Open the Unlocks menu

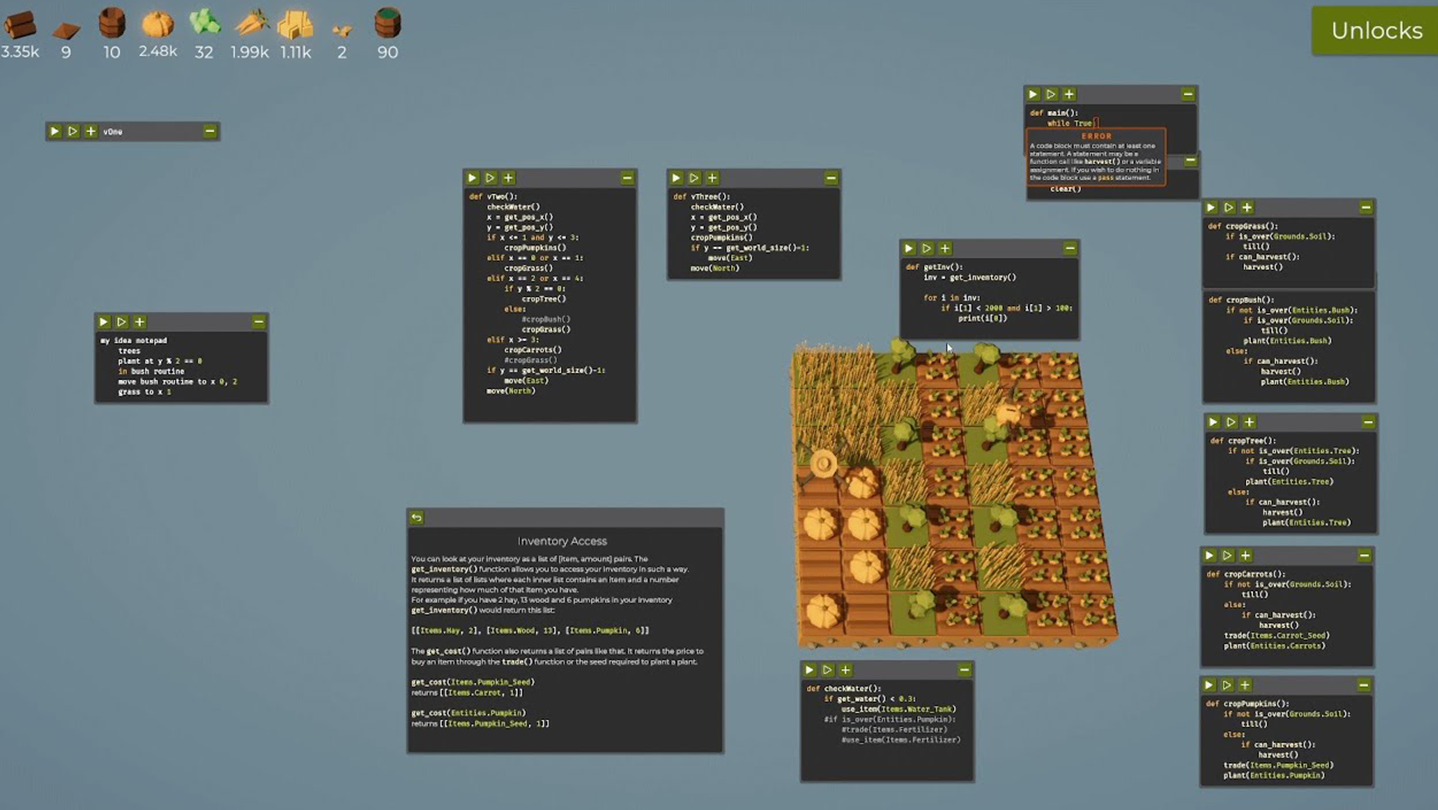tap(1375, 30)
